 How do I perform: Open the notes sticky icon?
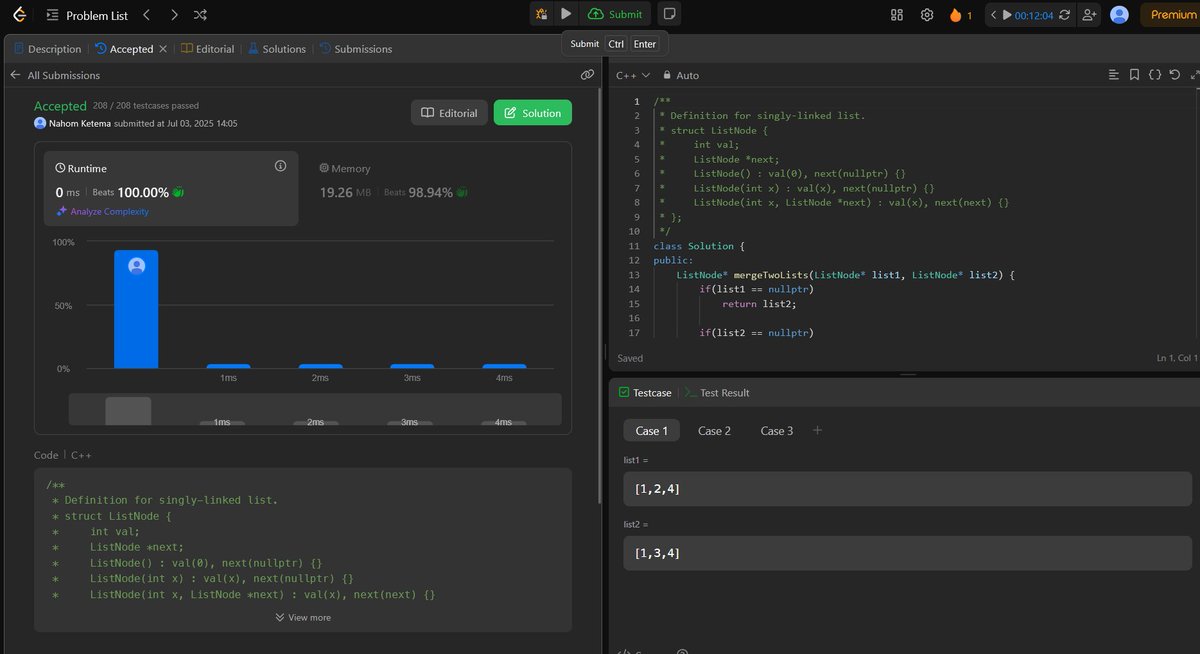click(670, 14)
